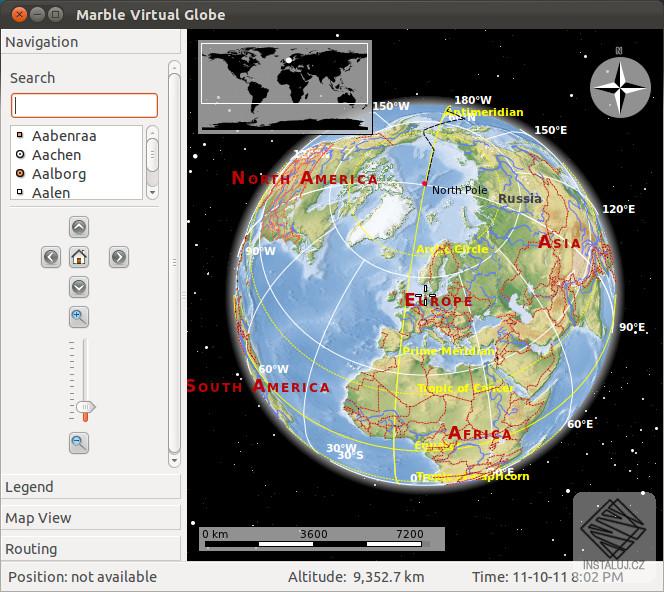Move the globe down with the down arrow button

(x=79, y=287)
